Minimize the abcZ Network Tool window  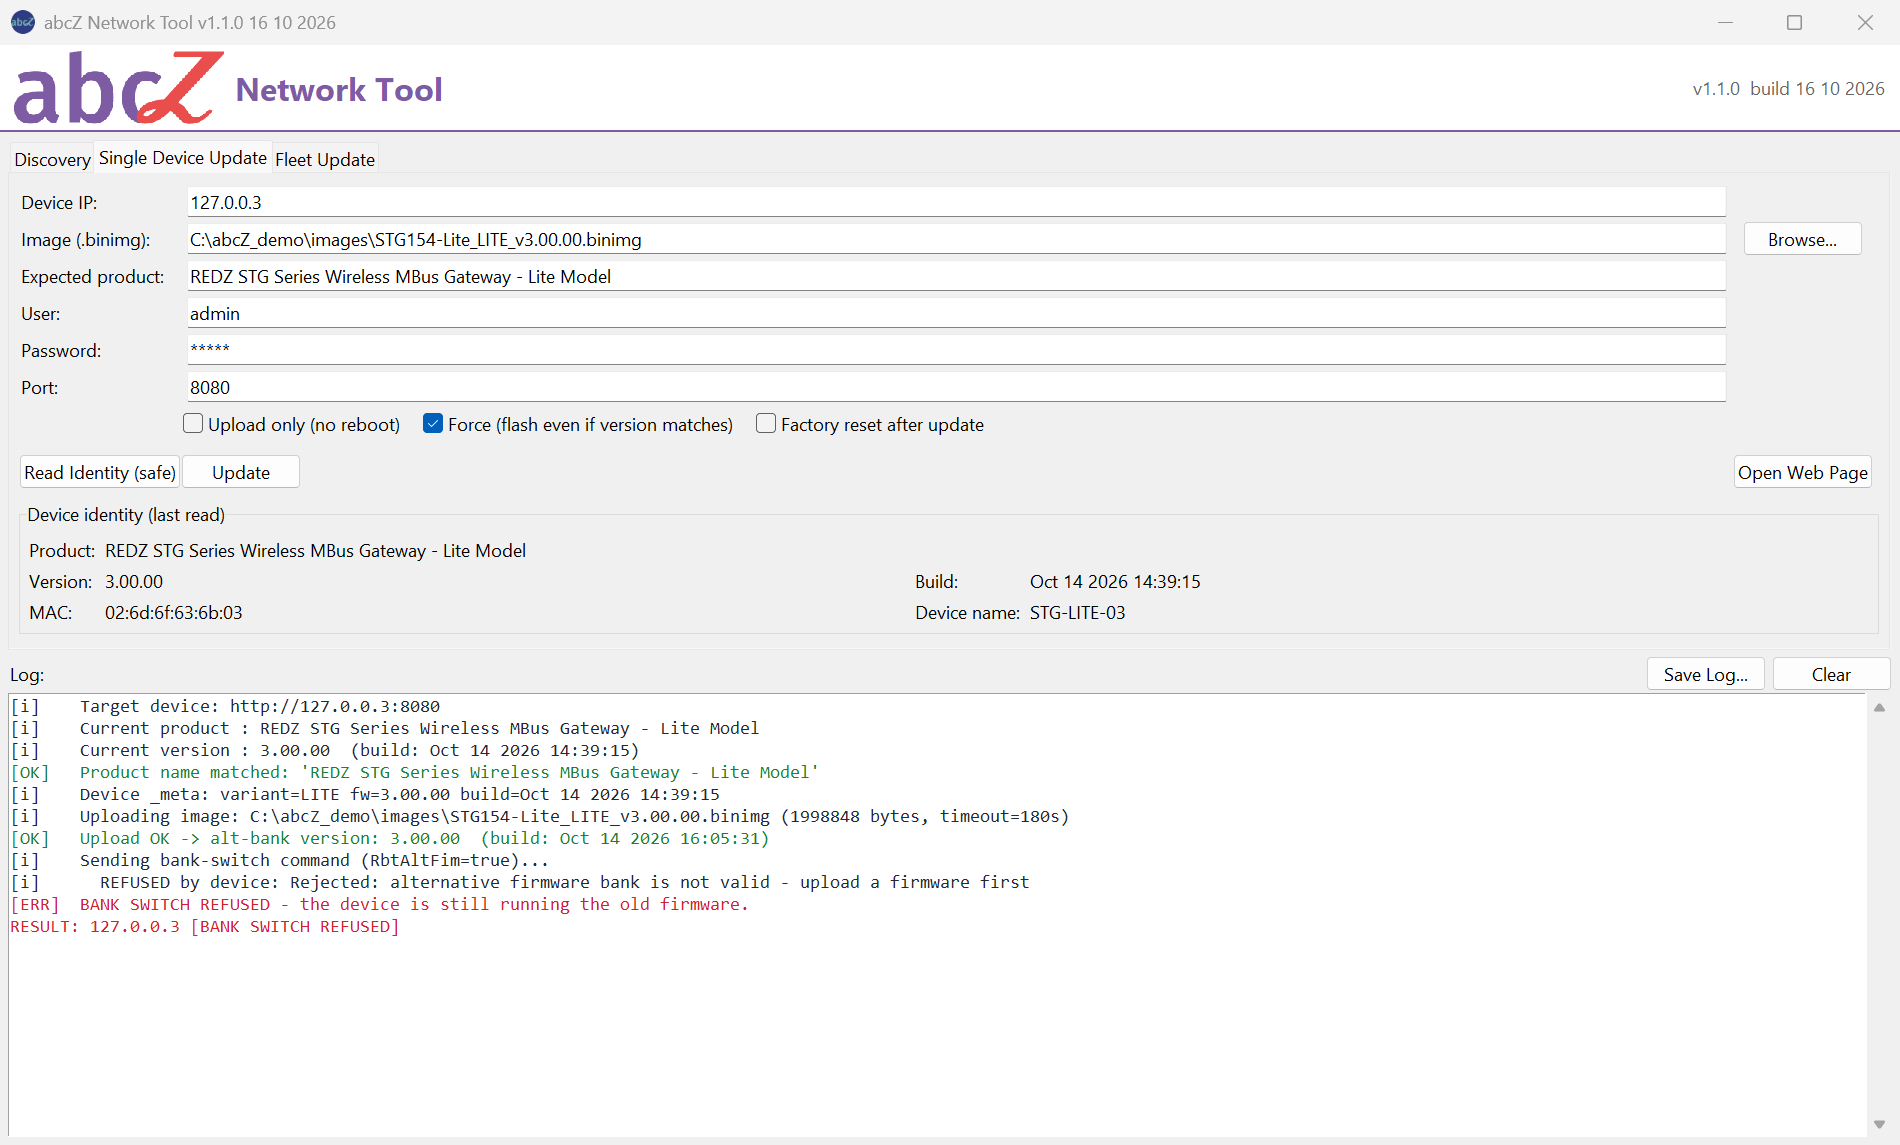tap(1725, 22)
